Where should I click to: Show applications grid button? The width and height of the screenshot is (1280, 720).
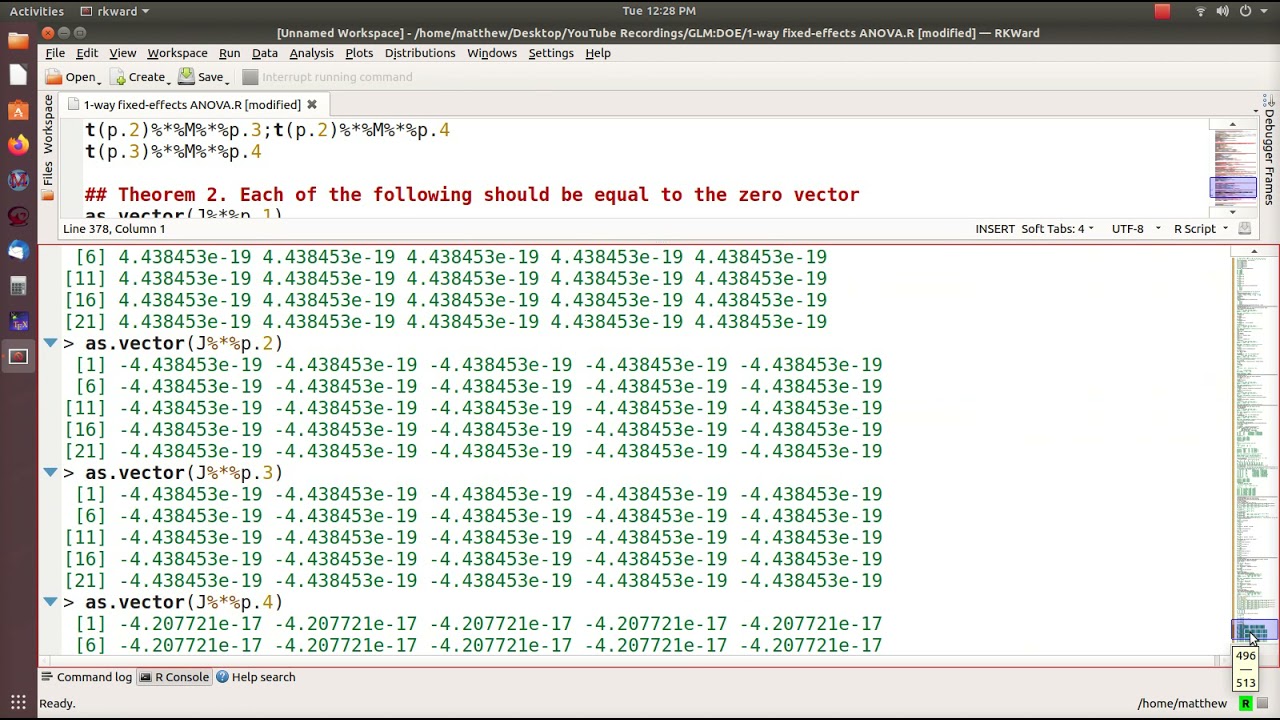tap(18, 702)
